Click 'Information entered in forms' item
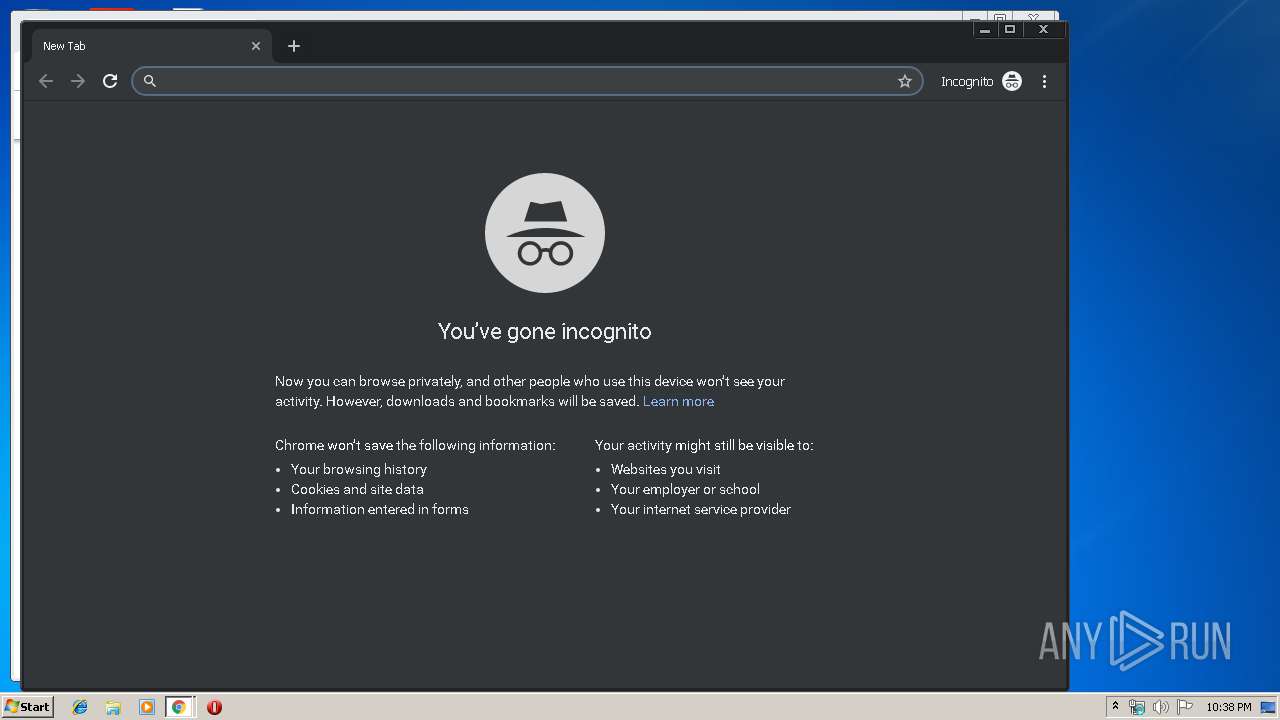1280x720 pixels. (x=380, y=509)
